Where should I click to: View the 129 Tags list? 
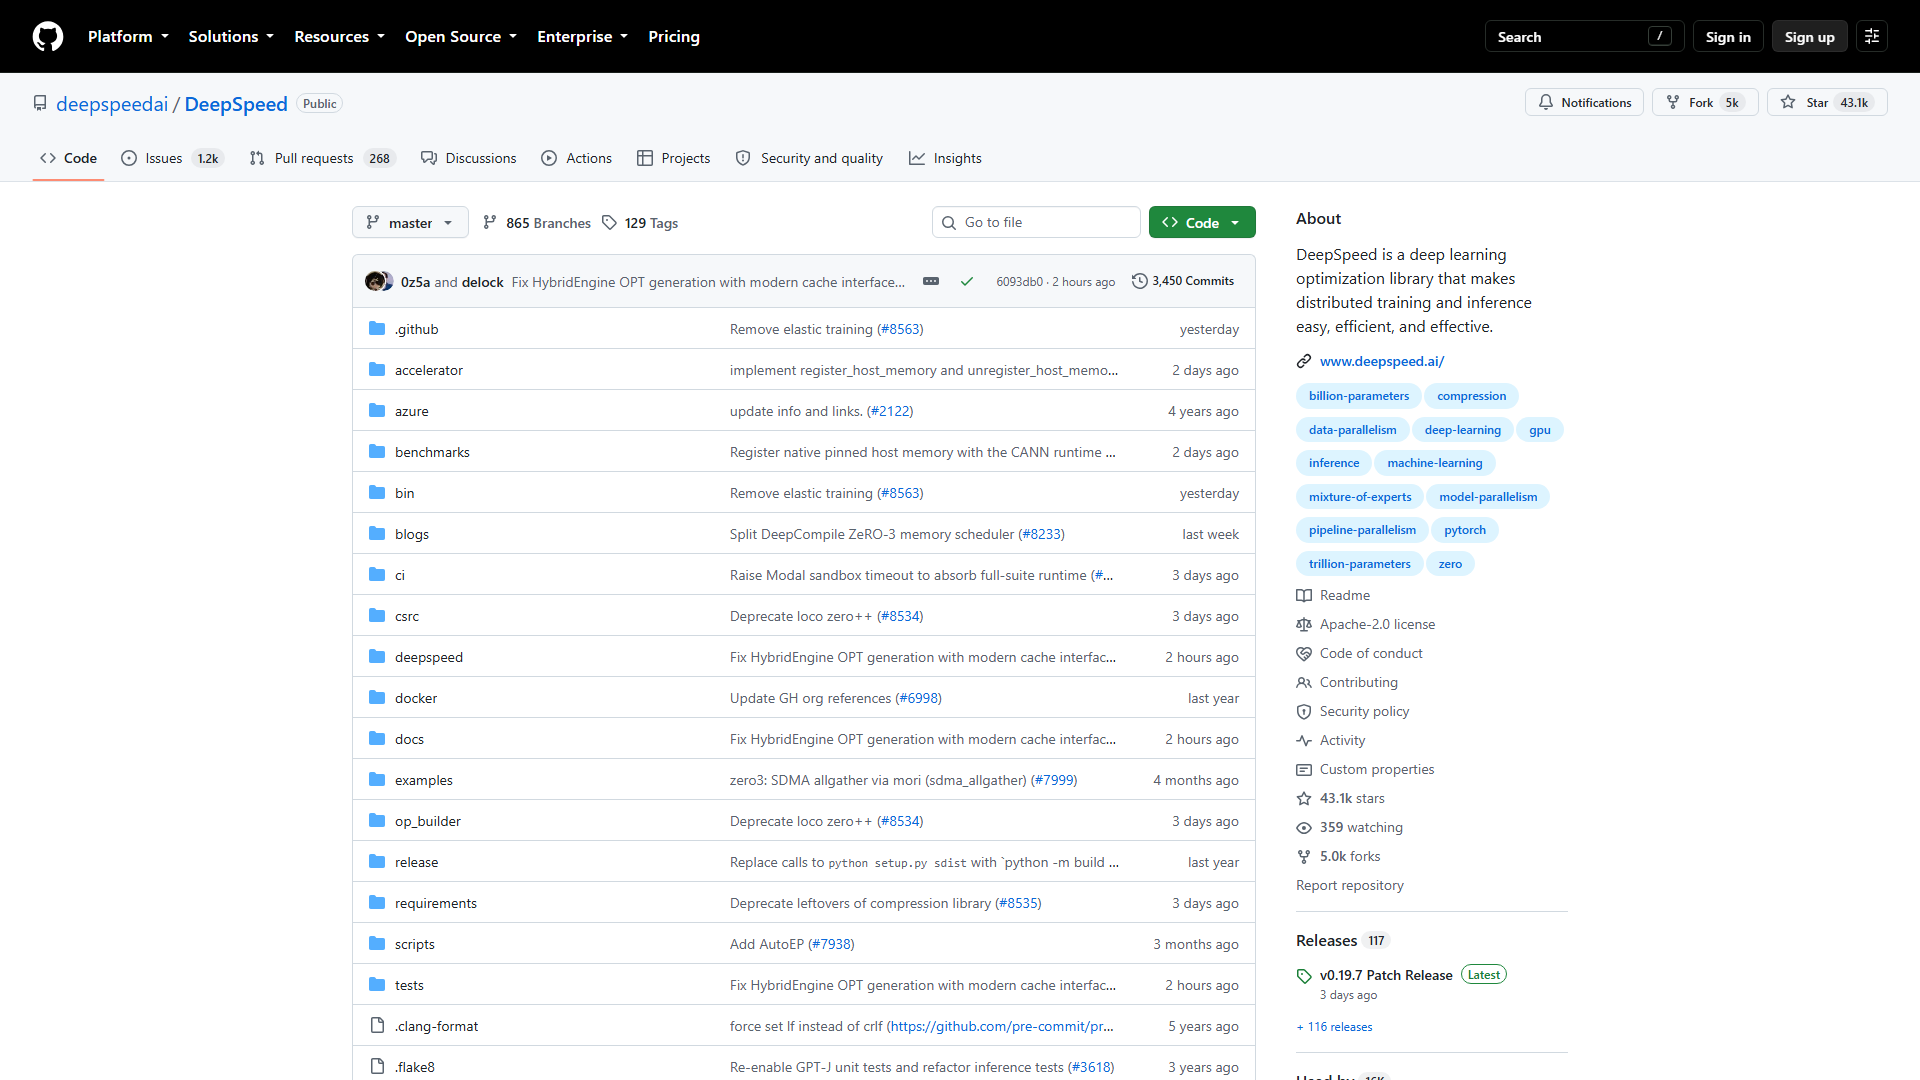640,223
